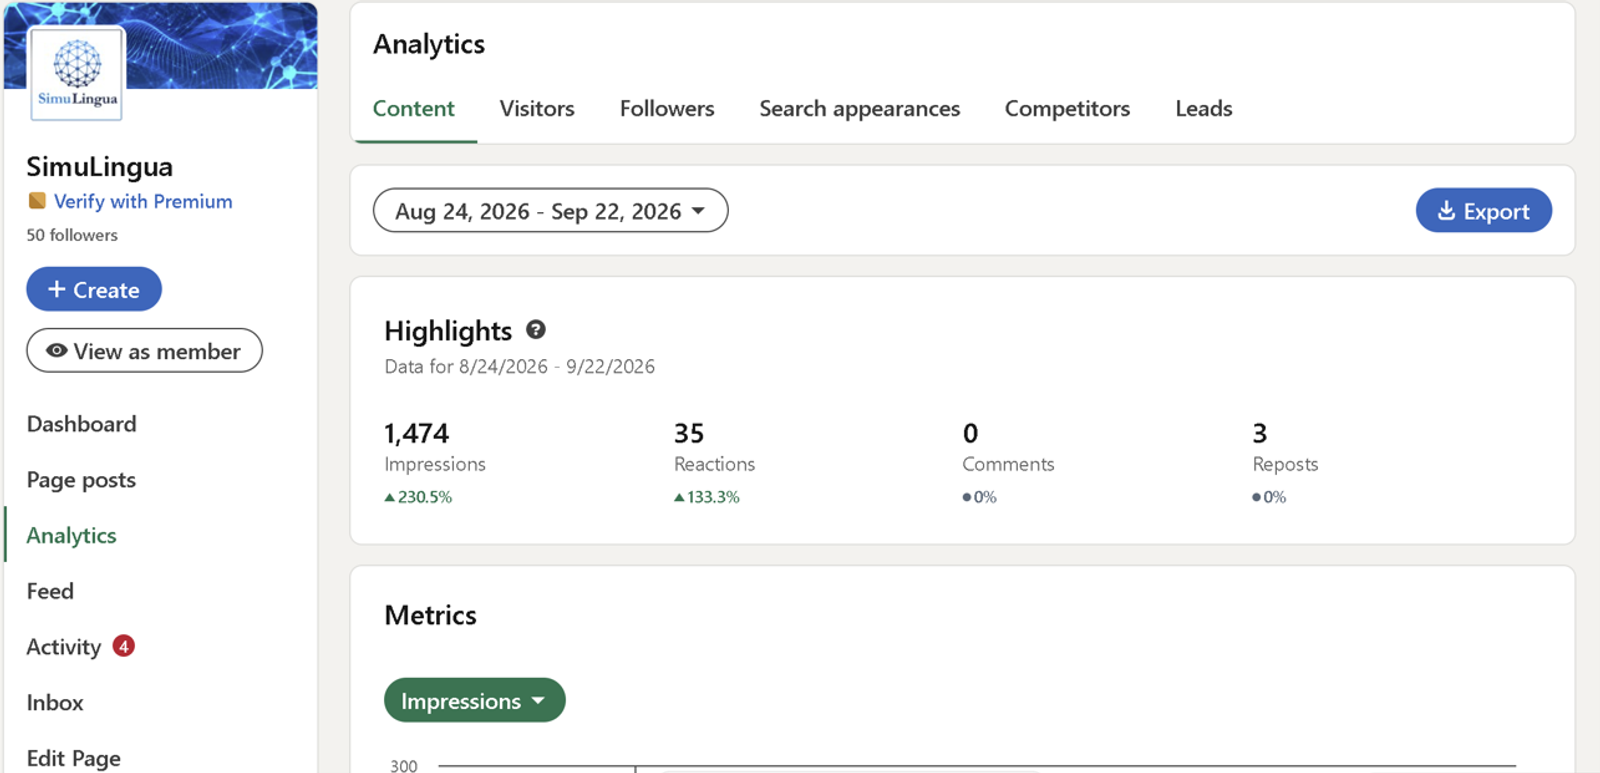Open Edit Page in the sidebar

tap(74, 758)
